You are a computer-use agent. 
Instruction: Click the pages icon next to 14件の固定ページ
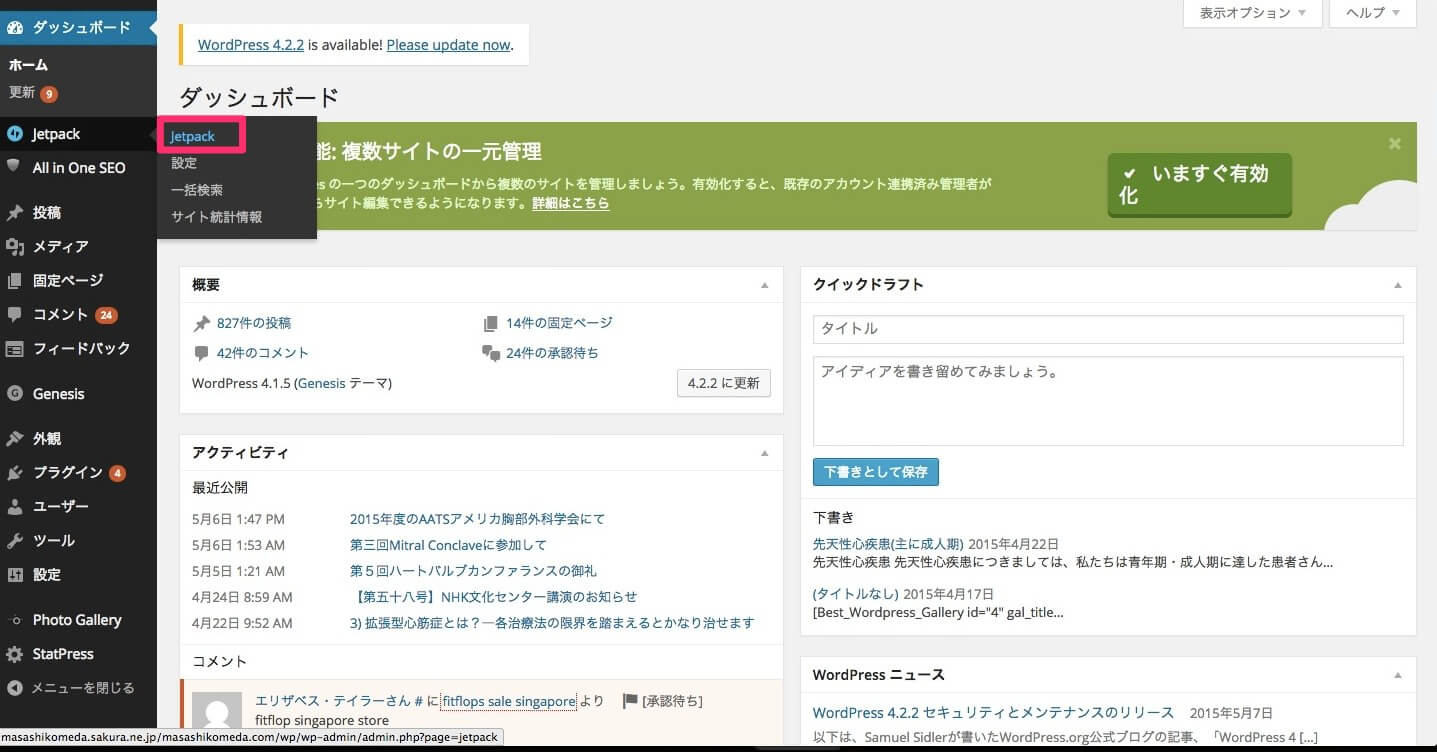pos(490,323)
